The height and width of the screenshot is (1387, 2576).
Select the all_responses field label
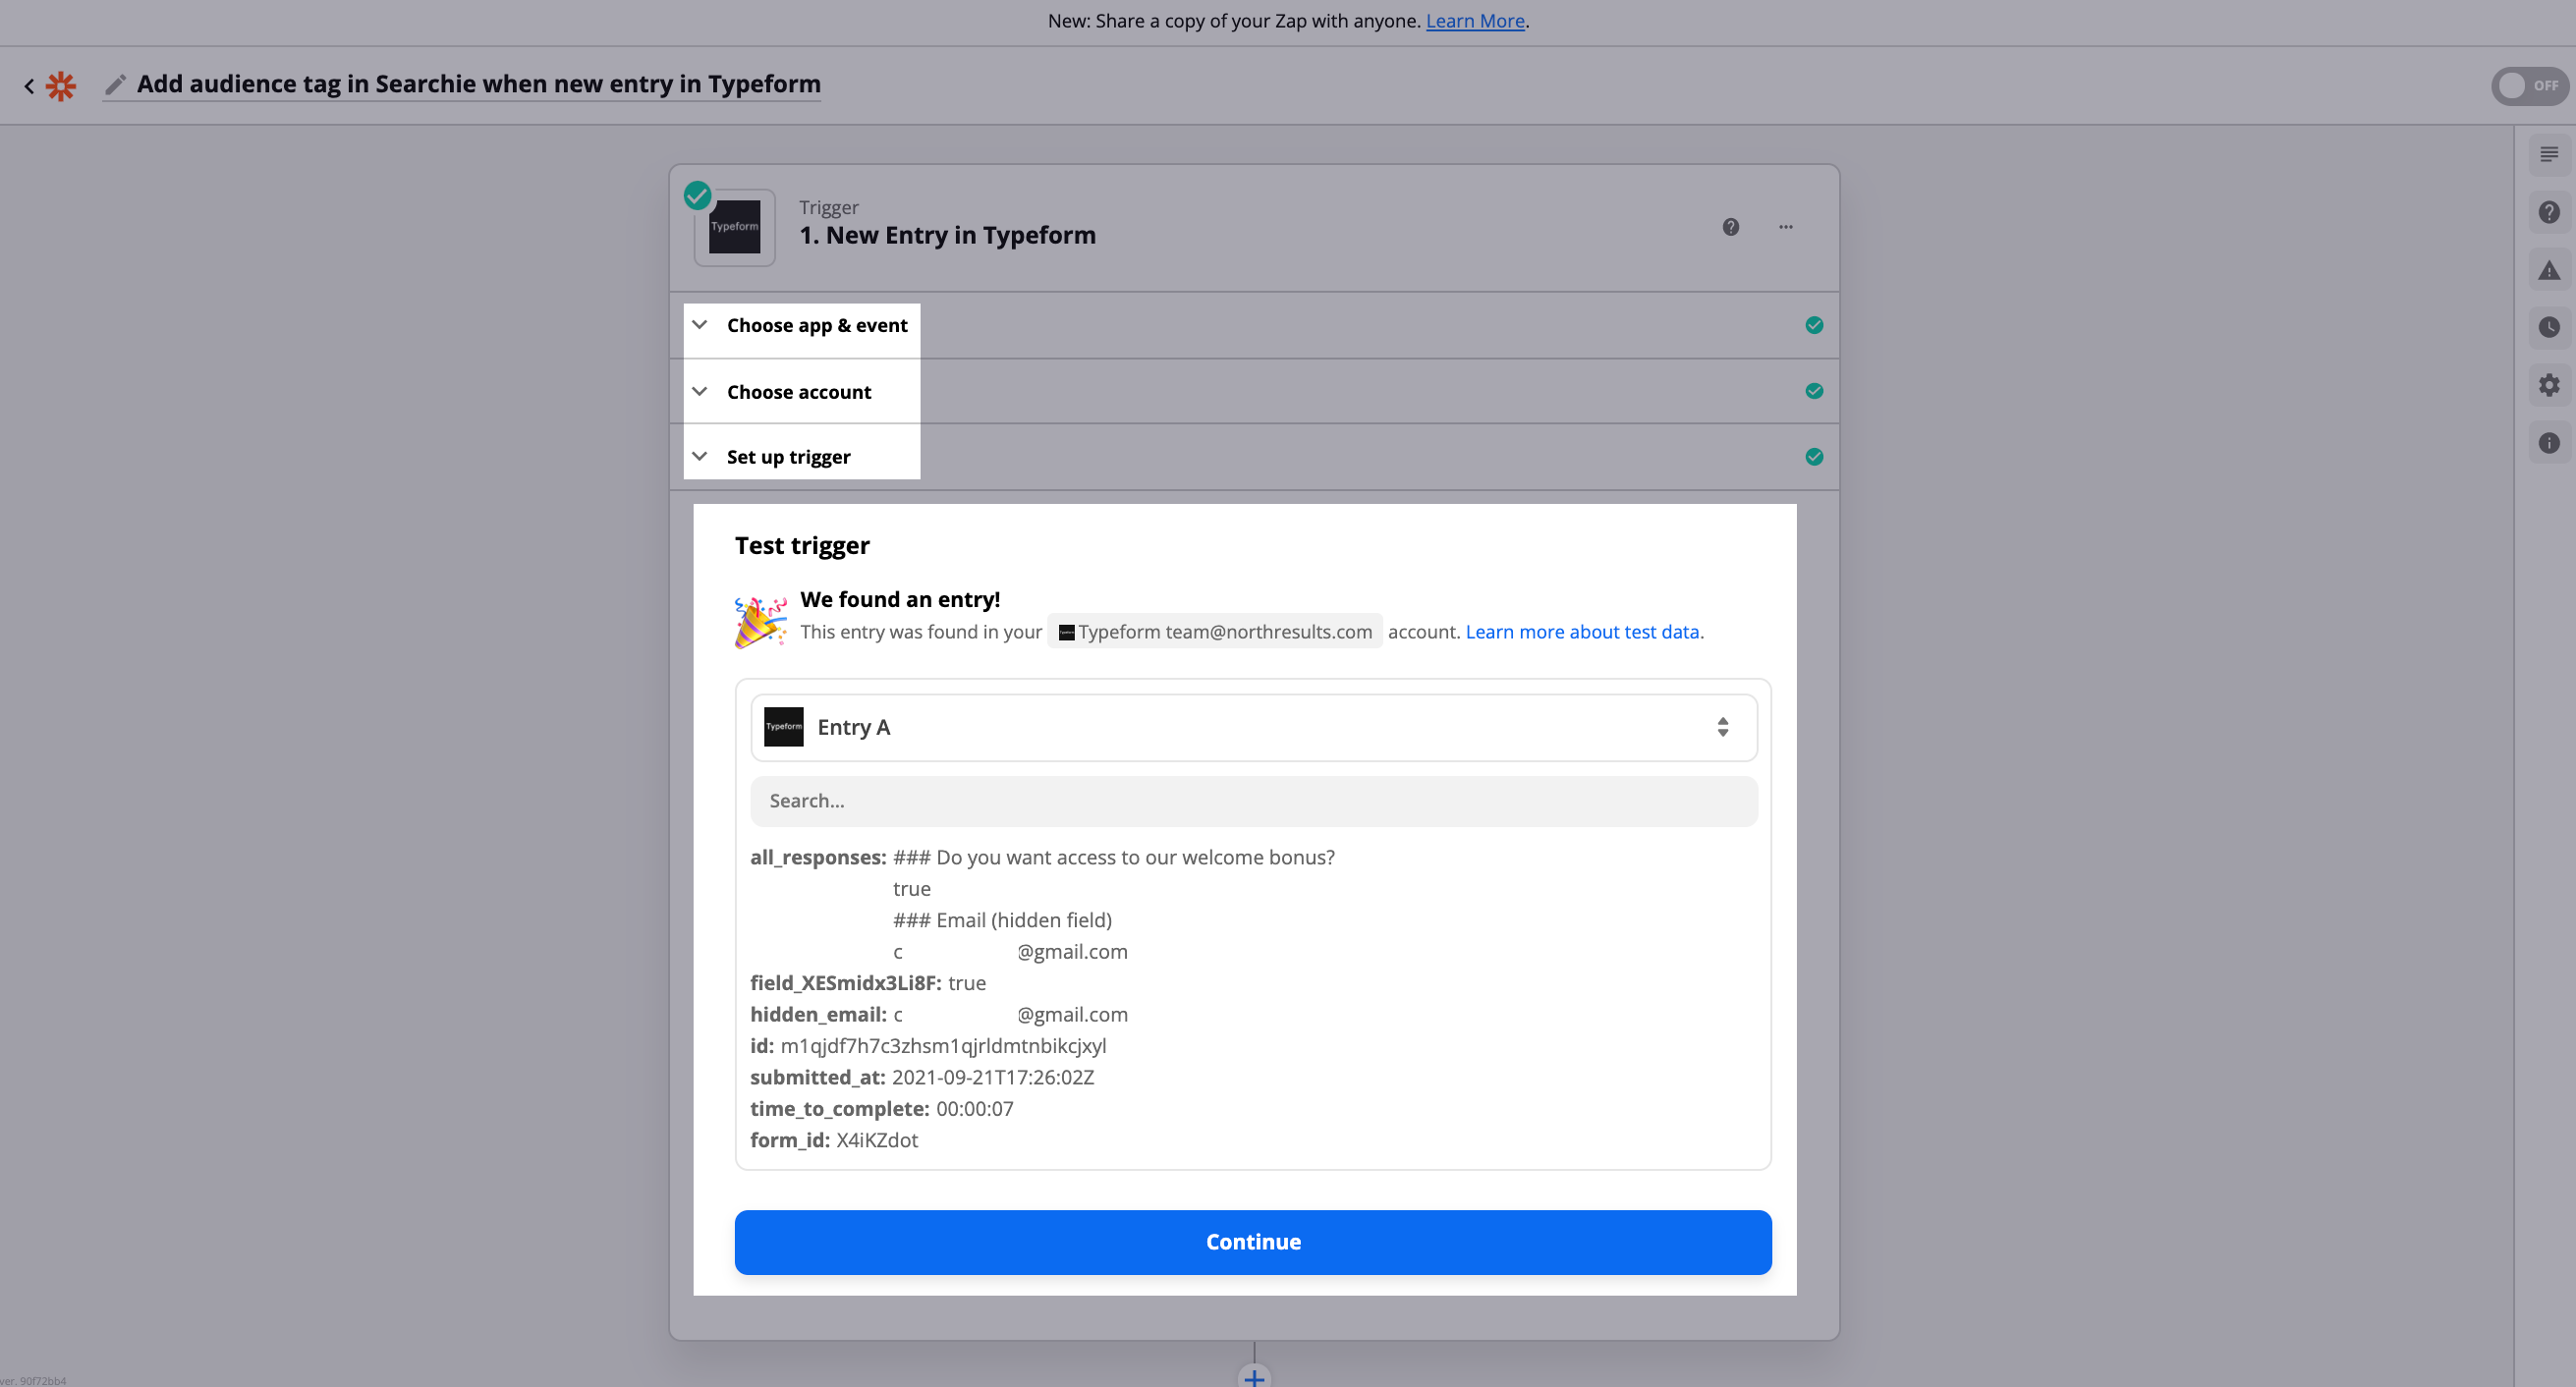pos(818,858)
